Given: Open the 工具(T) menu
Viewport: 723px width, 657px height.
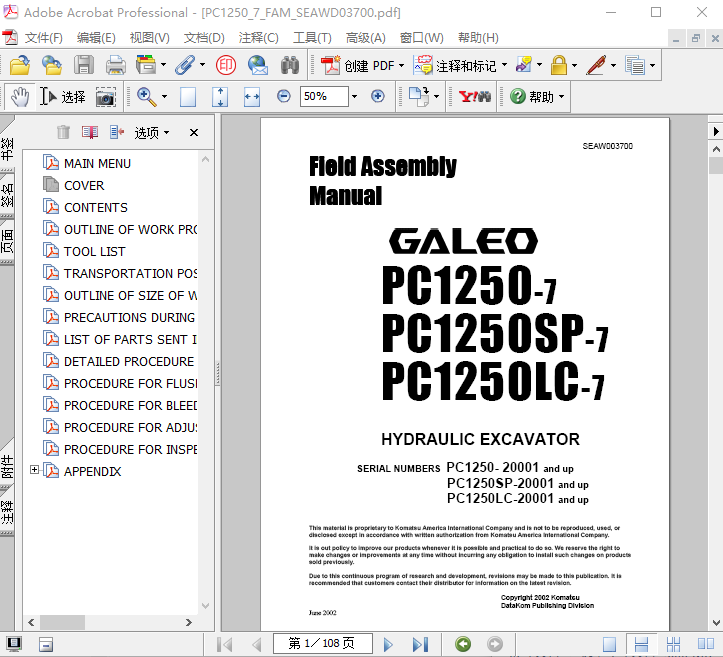Looking at the screenshot, I should [312, 38].
